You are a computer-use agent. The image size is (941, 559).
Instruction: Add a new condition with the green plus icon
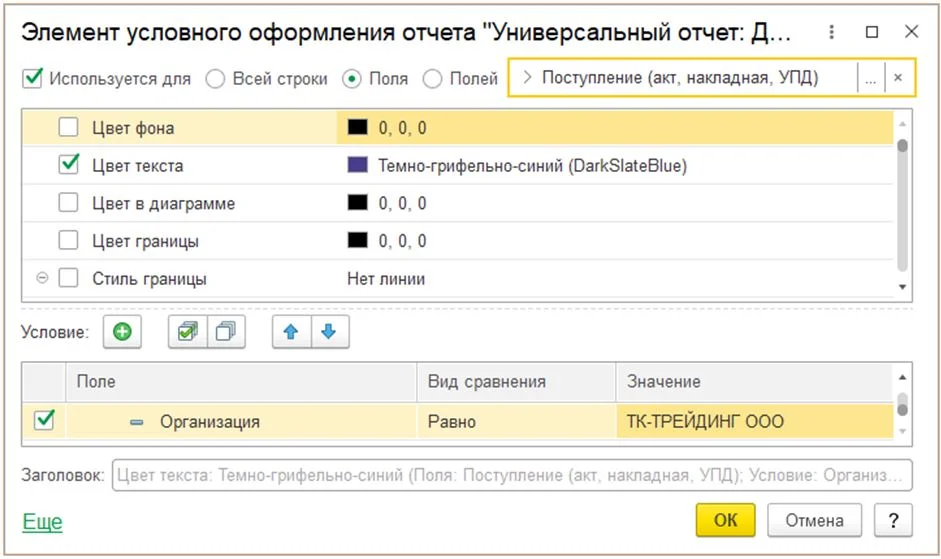[122, 331]
